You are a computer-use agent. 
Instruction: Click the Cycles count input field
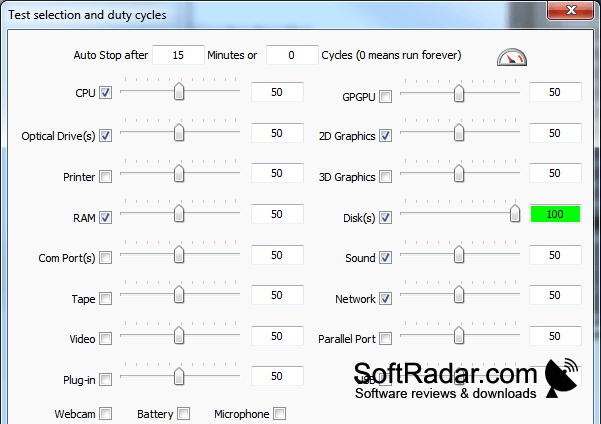coord(292,55)
